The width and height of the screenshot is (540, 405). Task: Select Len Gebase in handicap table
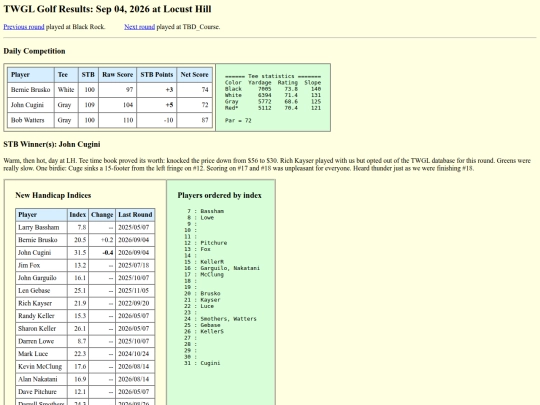pos(34,291)
